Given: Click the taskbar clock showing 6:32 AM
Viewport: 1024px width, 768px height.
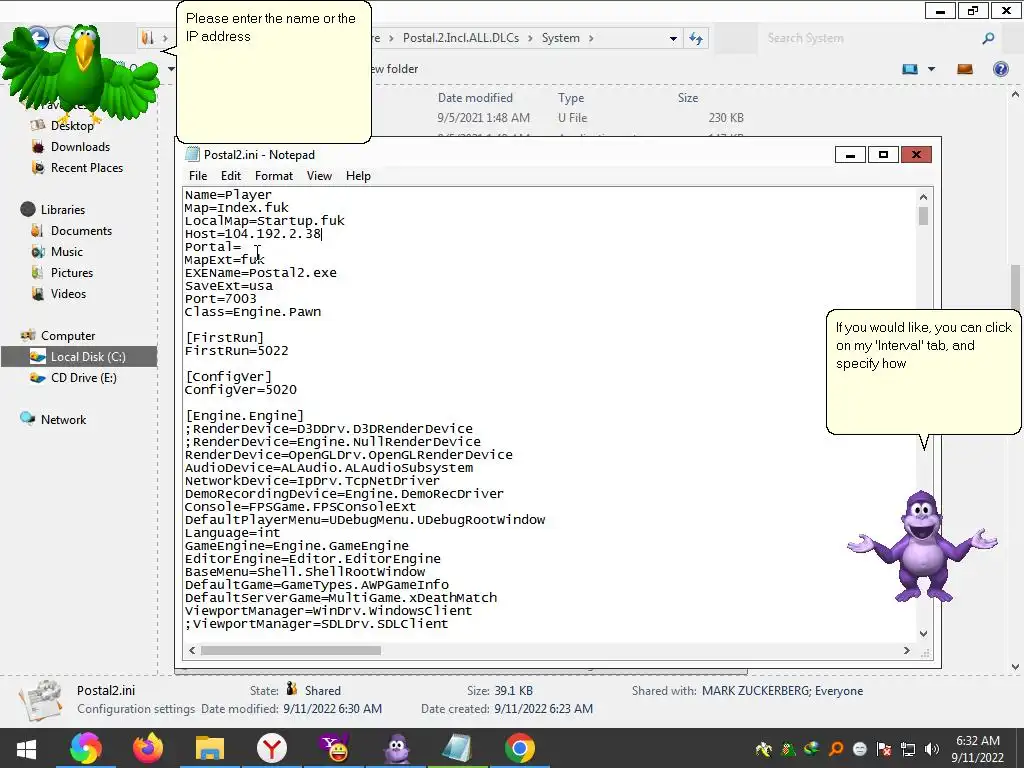Looking at the screenshot, I should click(x=977, y=749).
